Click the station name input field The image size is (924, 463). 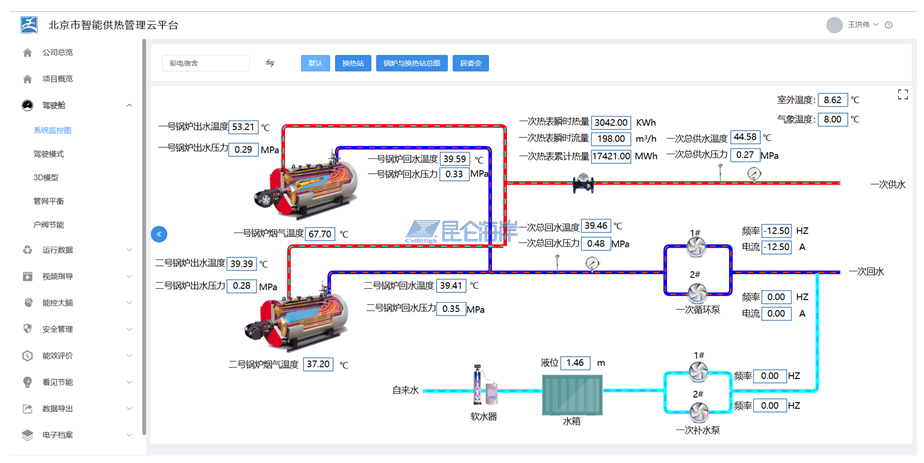pyautogui.click(x=206, y=63)
